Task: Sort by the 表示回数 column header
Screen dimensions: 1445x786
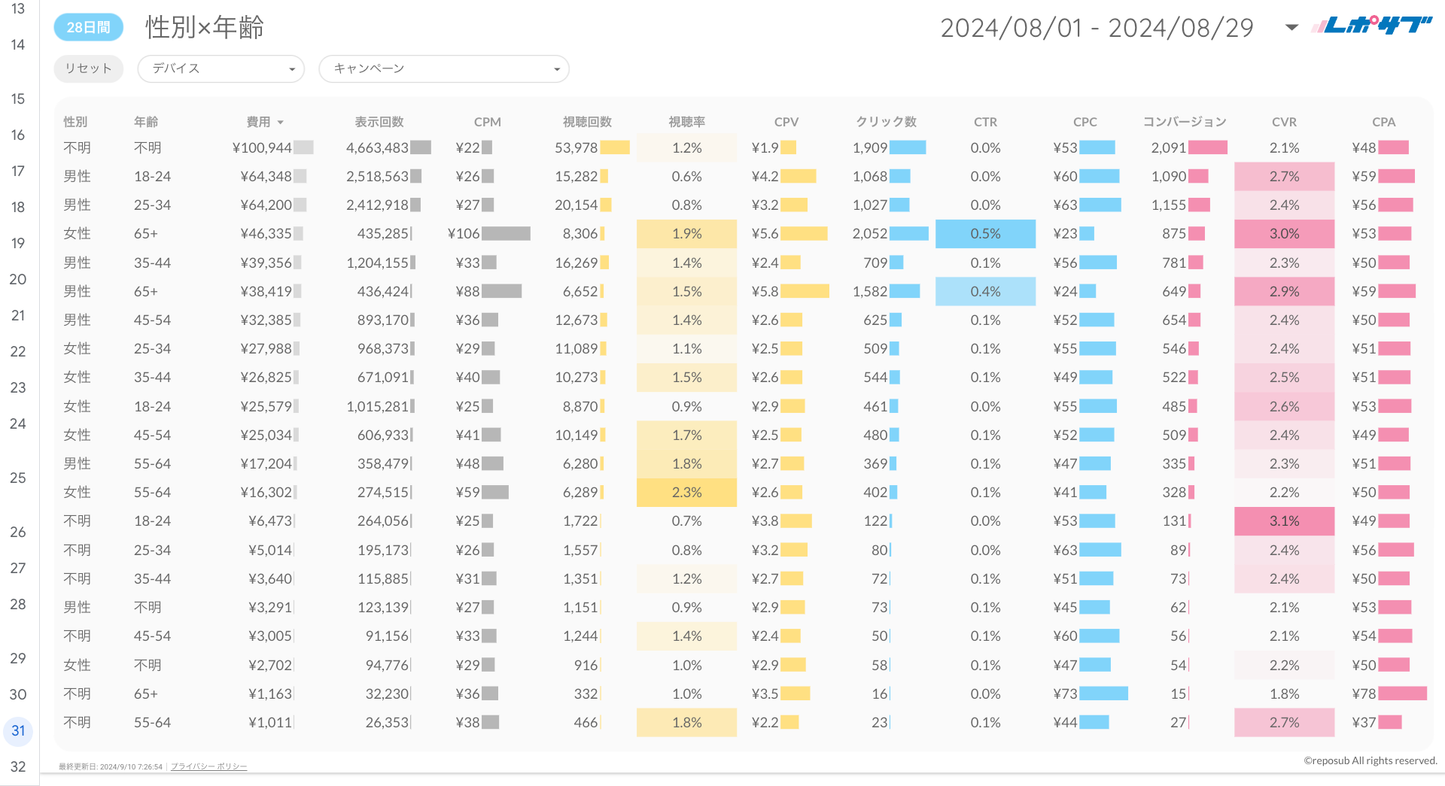Action: tap(379, 122)
